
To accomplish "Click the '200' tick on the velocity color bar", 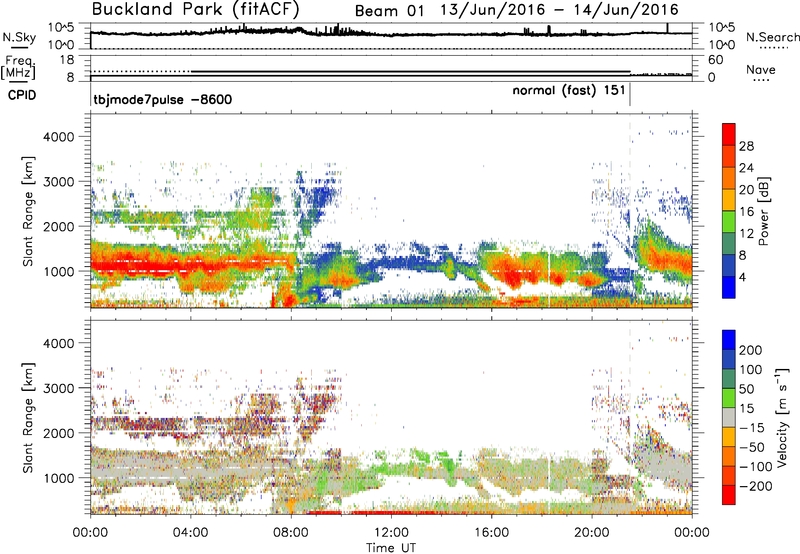I will (x=751, y=350).
